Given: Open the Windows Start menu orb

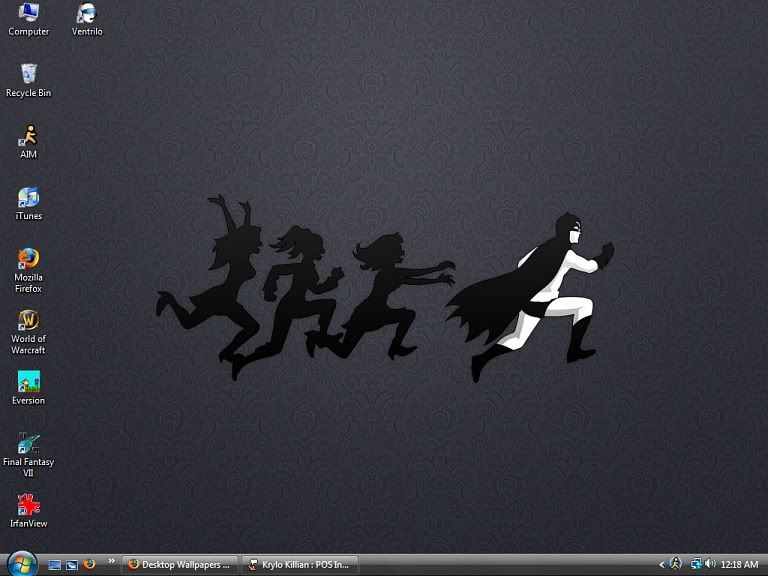Looking at the screenshot, I should click(22, 564).
